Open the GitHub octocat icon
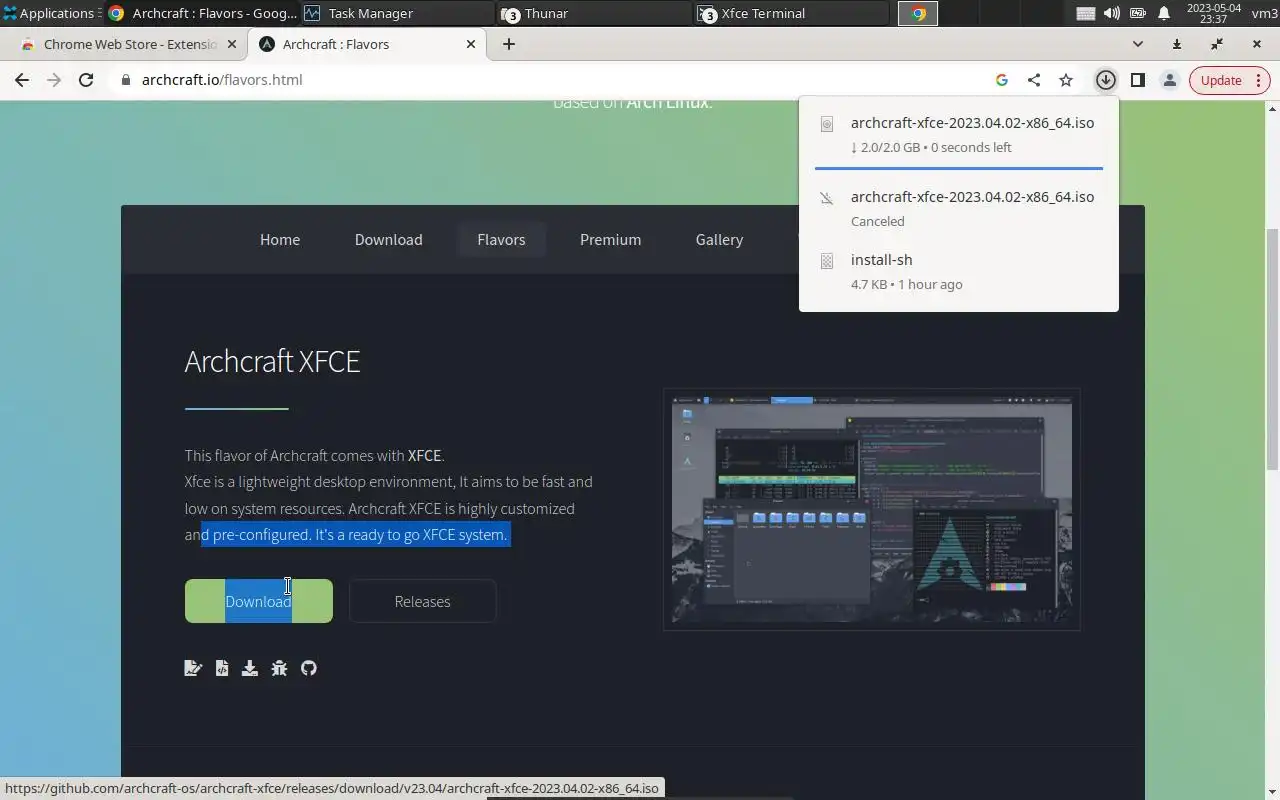Image resolution: width=1280 pixels, height=800 pixels. tap(309, 668)
